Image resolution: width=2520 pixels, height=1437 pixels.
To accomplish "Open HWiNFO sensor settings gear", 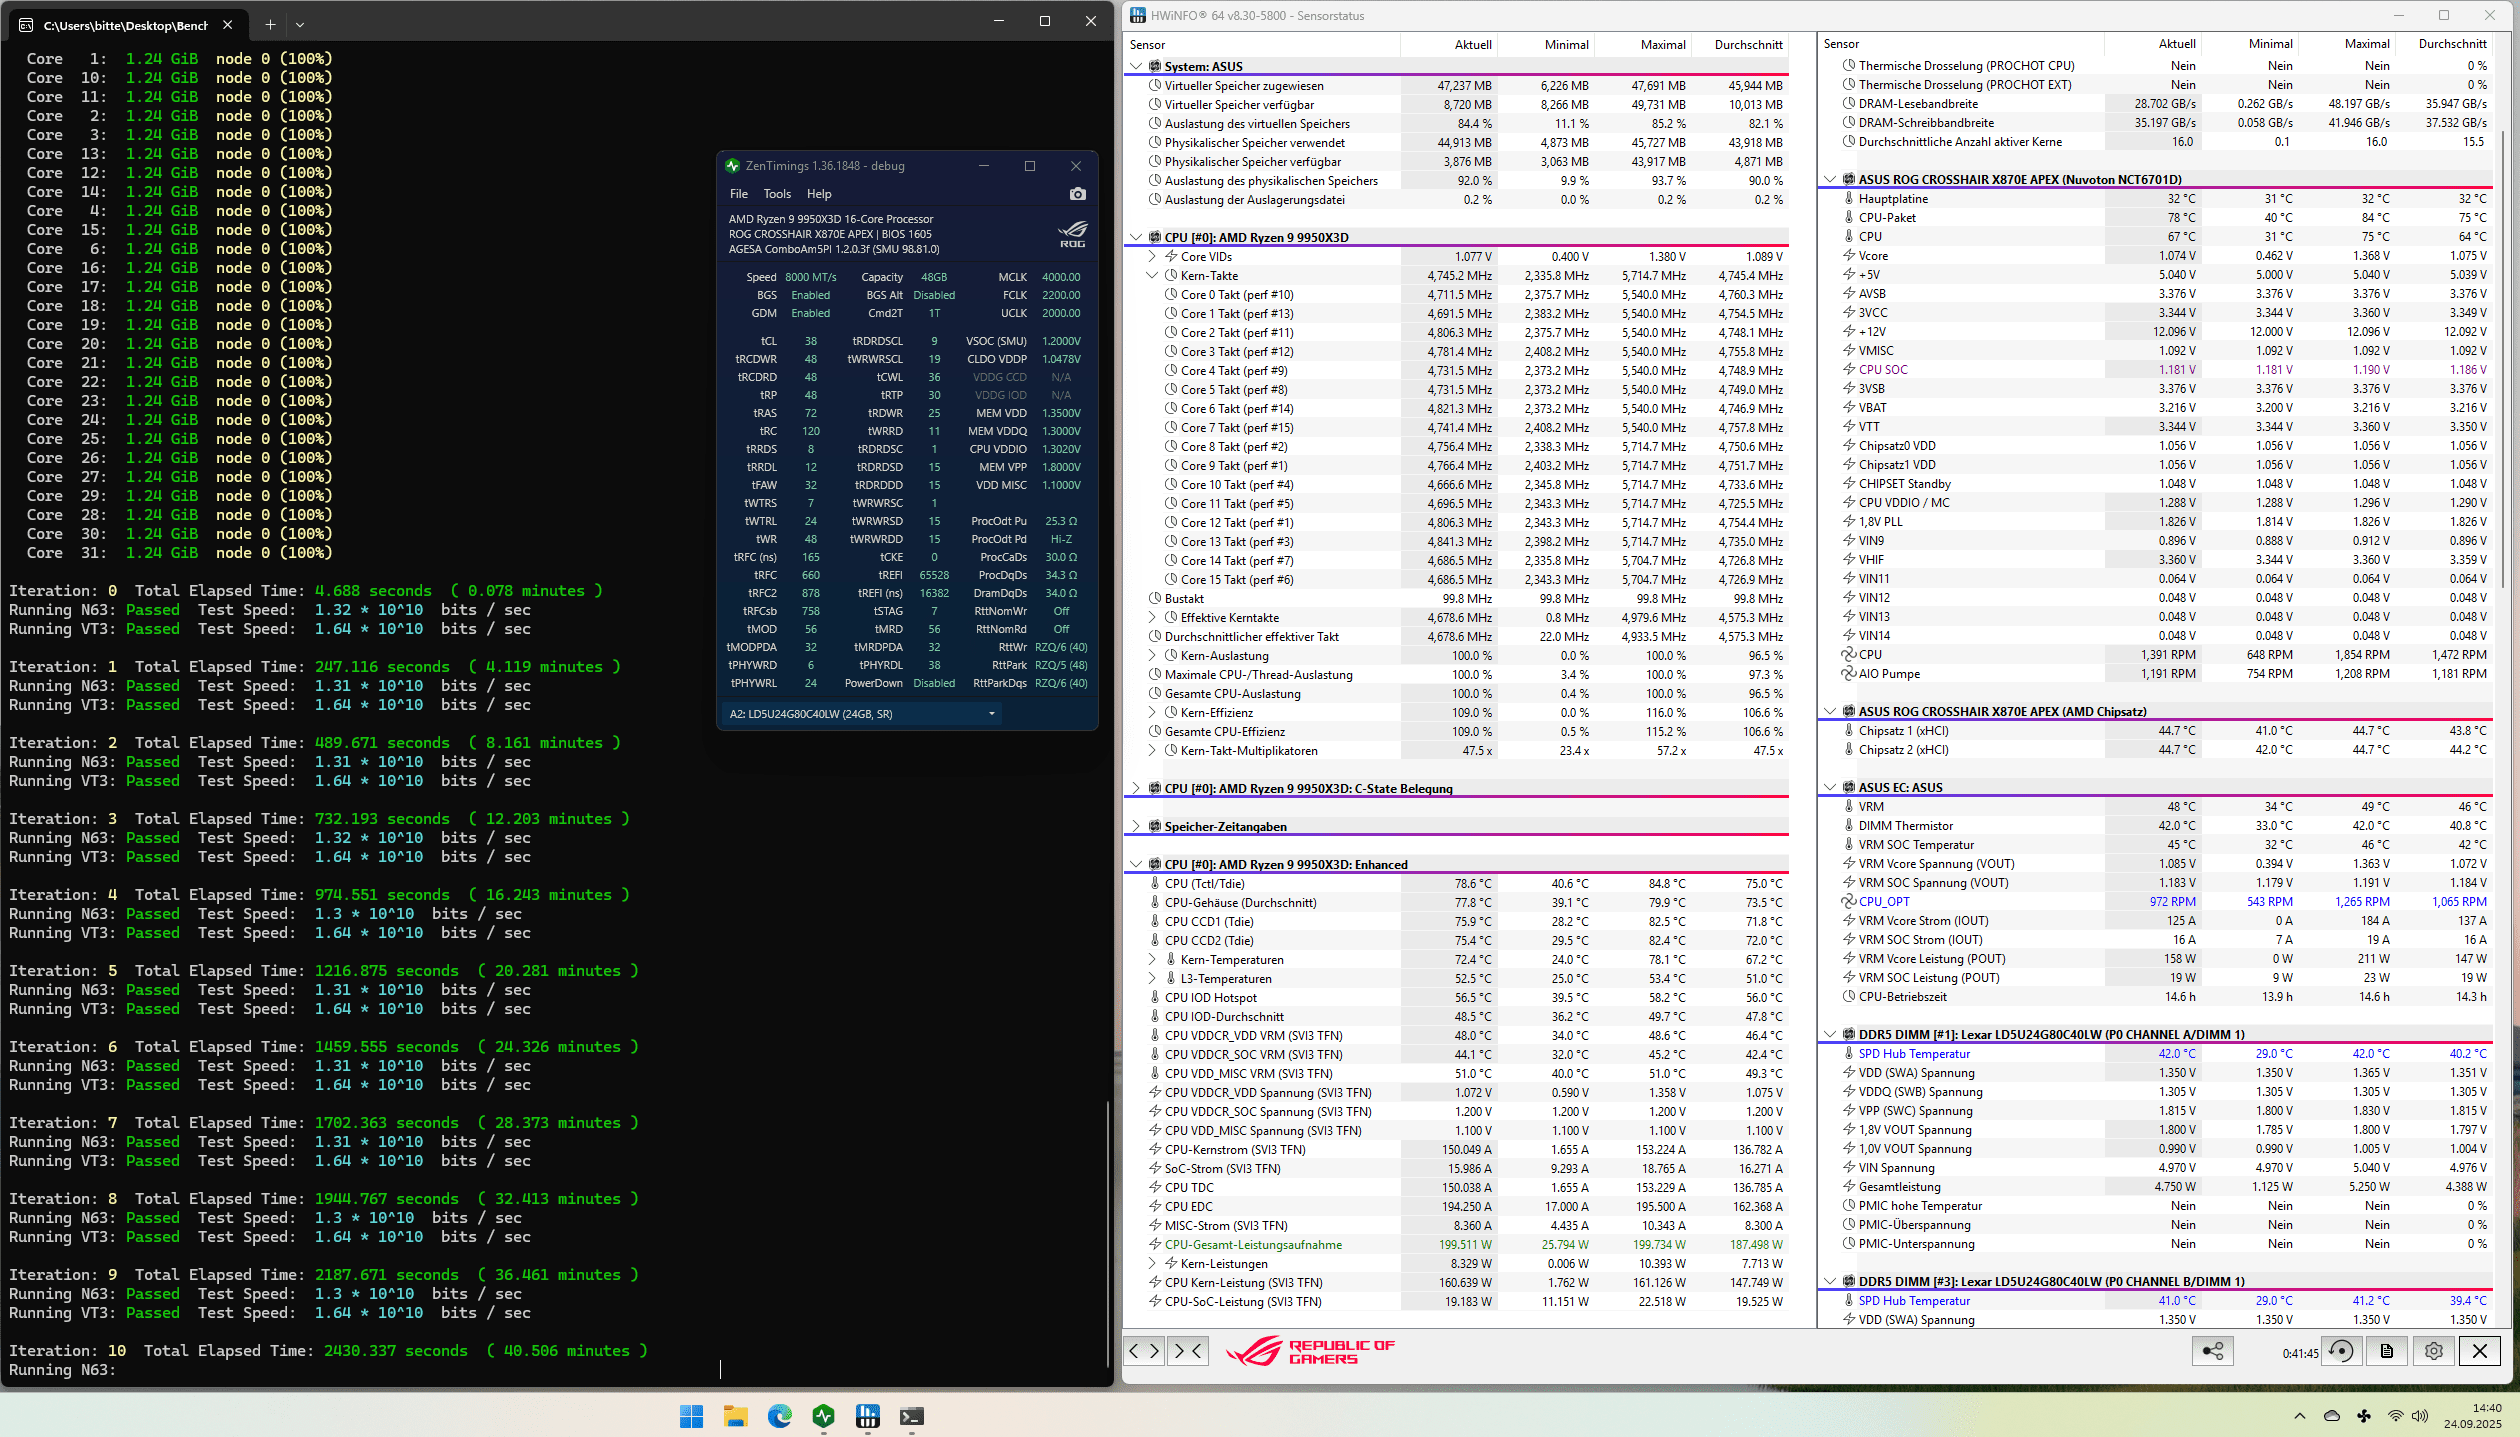I will (2433, 1351).
